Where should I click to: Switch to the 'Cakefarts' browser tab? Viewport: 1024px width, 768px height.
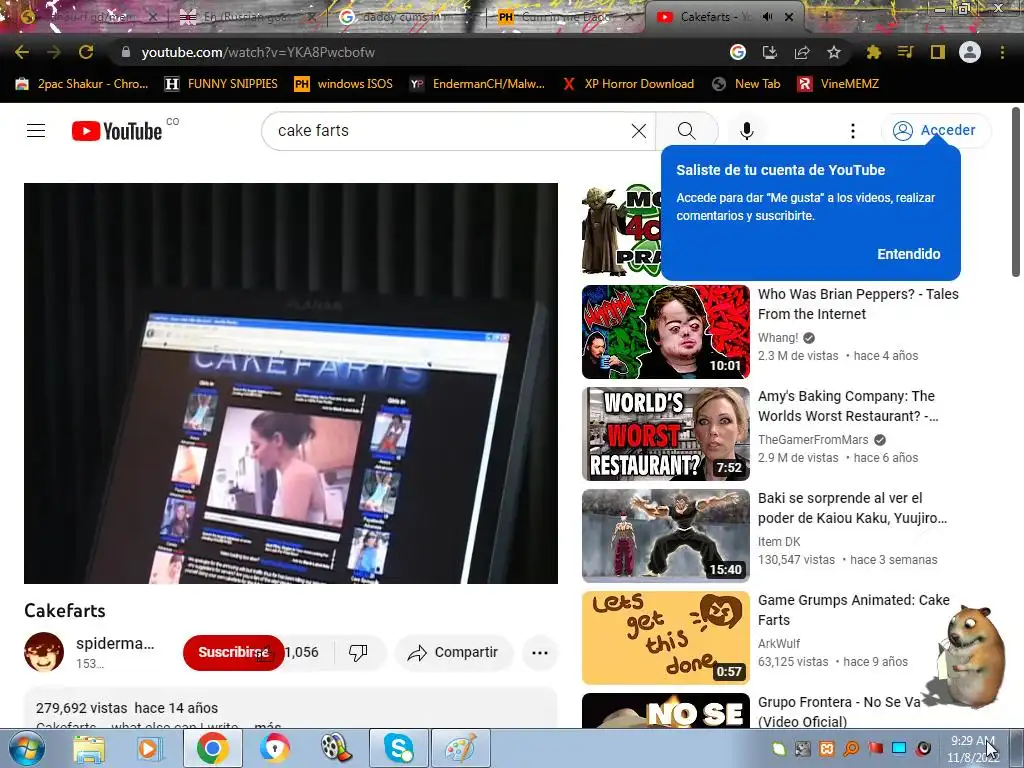click(x=712, y=17)
